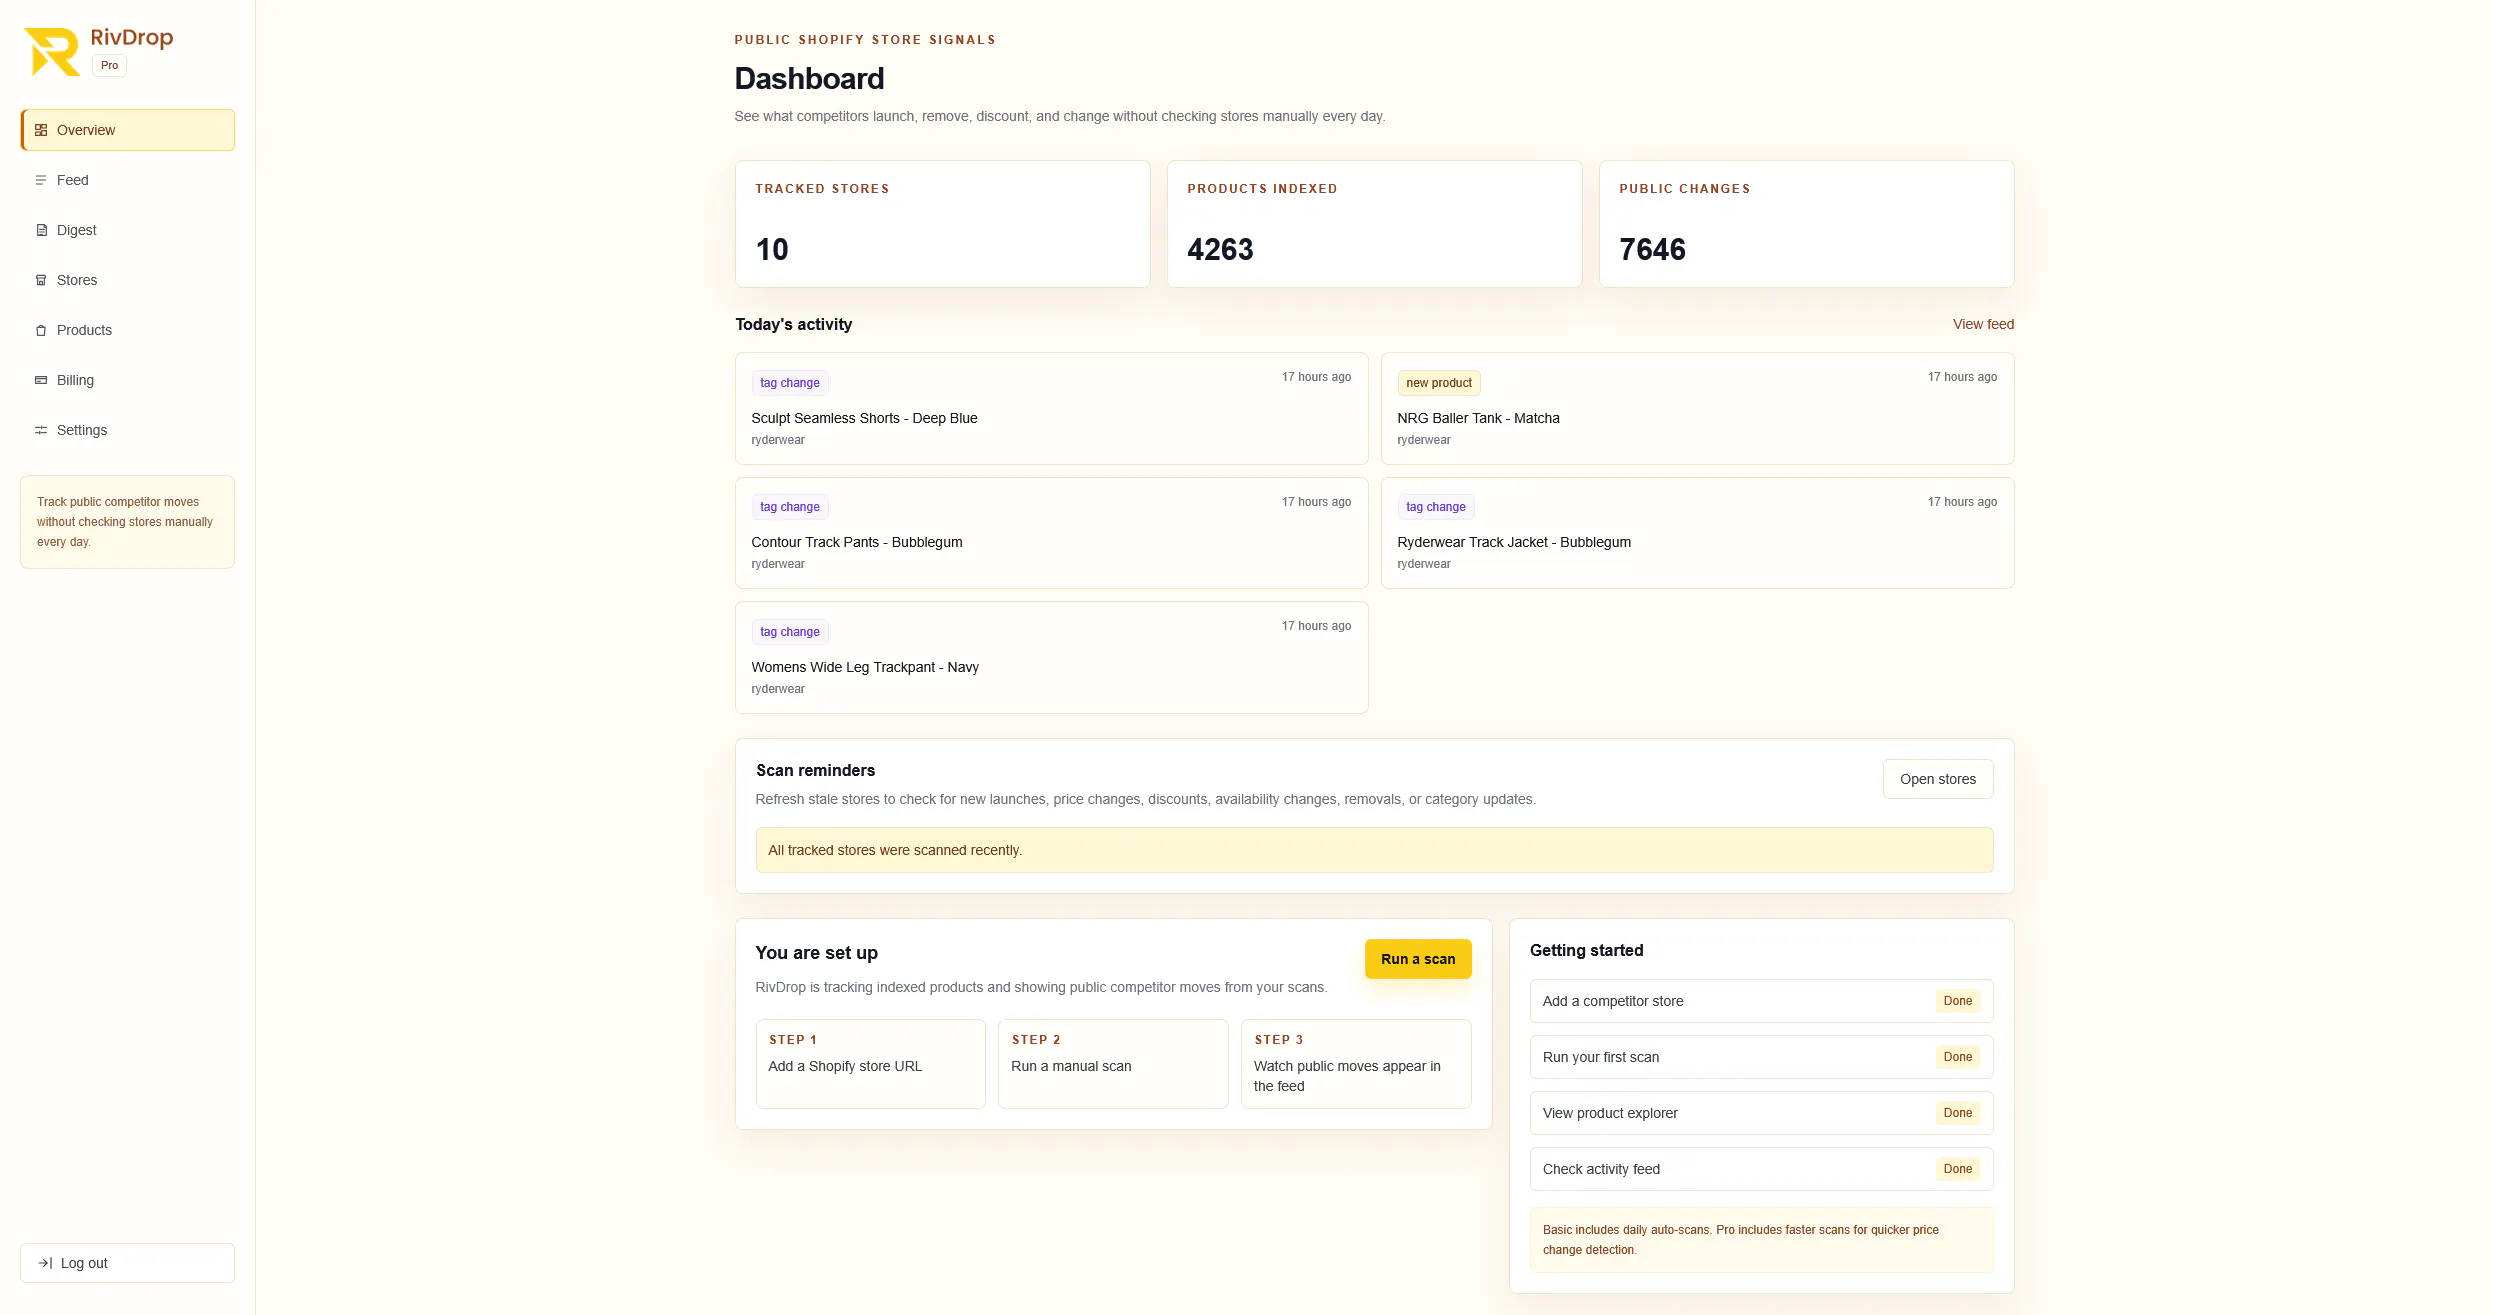Click the Getting started heading
The height and width of the screenshot is (1315, 2493).
point(1586,950)
